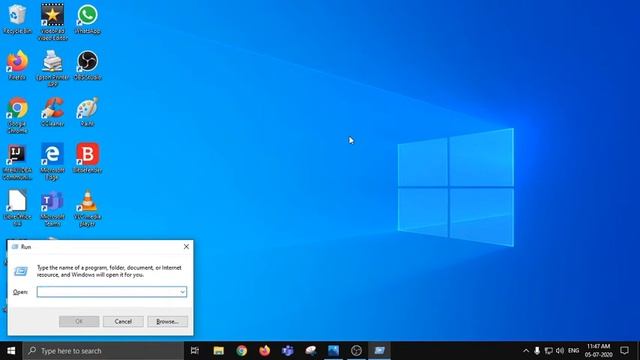The height and width of the screenshot is (360, 640).
Task: Open the Recycle Bin desktop icon
Action: [17, 19]
